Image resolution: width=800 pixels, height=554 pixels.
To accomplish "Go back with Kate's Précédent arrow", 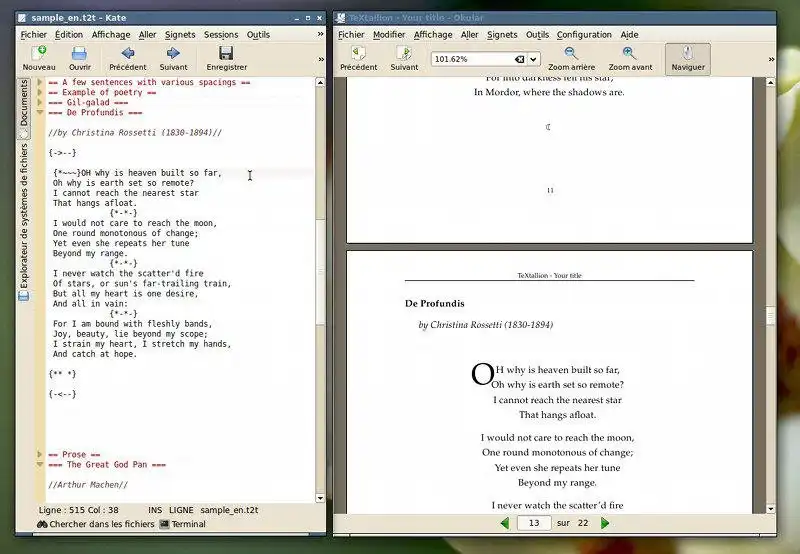I will click(x=128, y=53).
